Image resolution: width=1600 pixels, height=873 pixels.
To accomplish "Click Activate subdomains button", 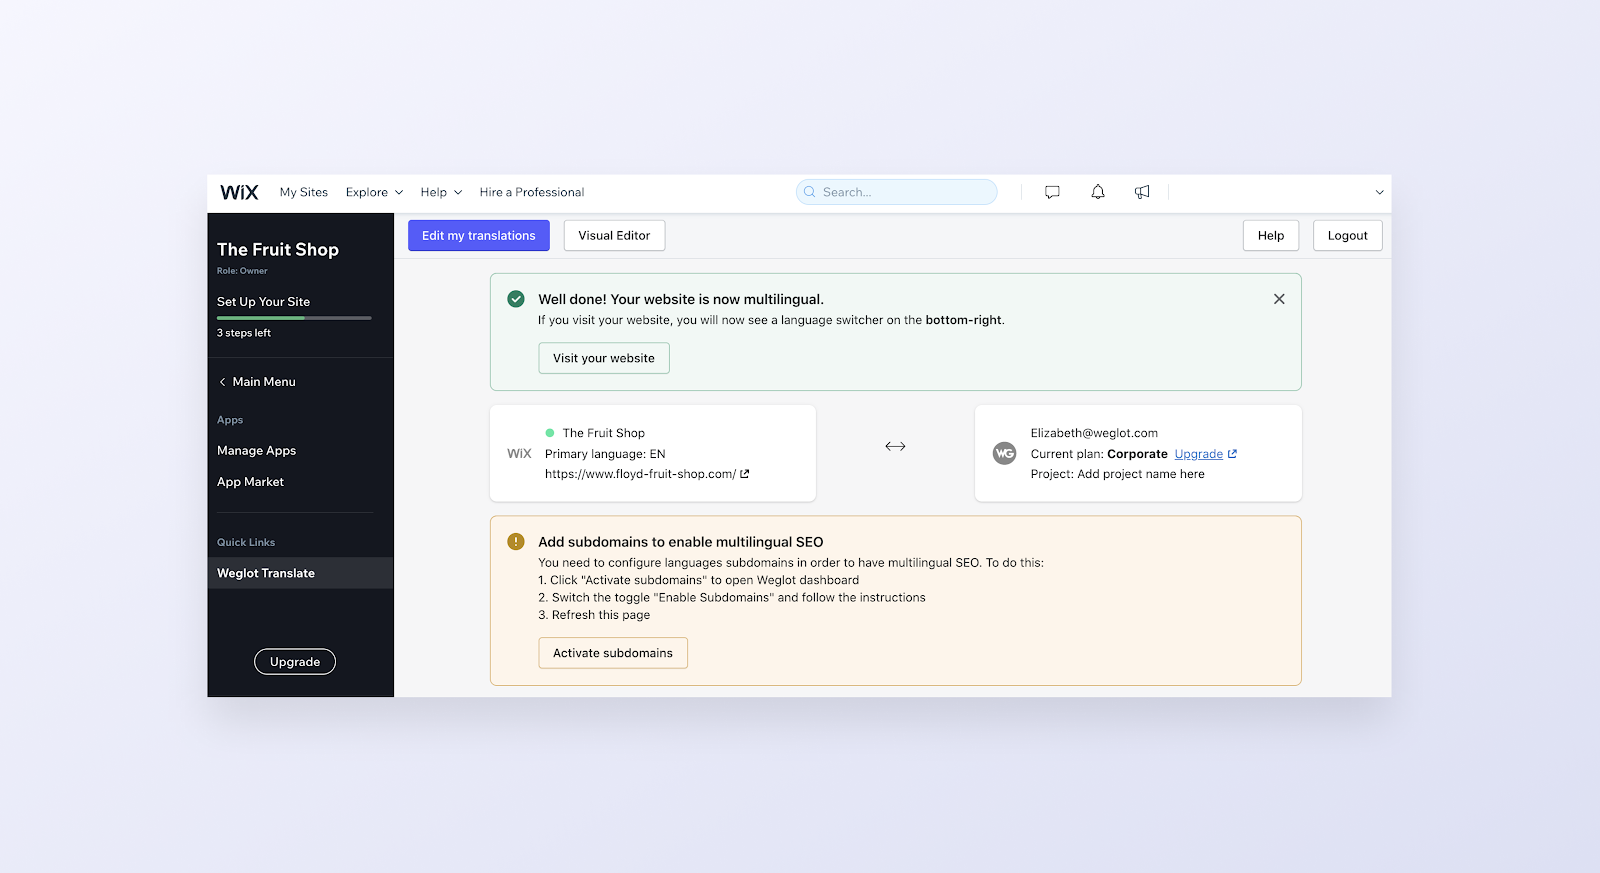I will [x=613, y=653].
